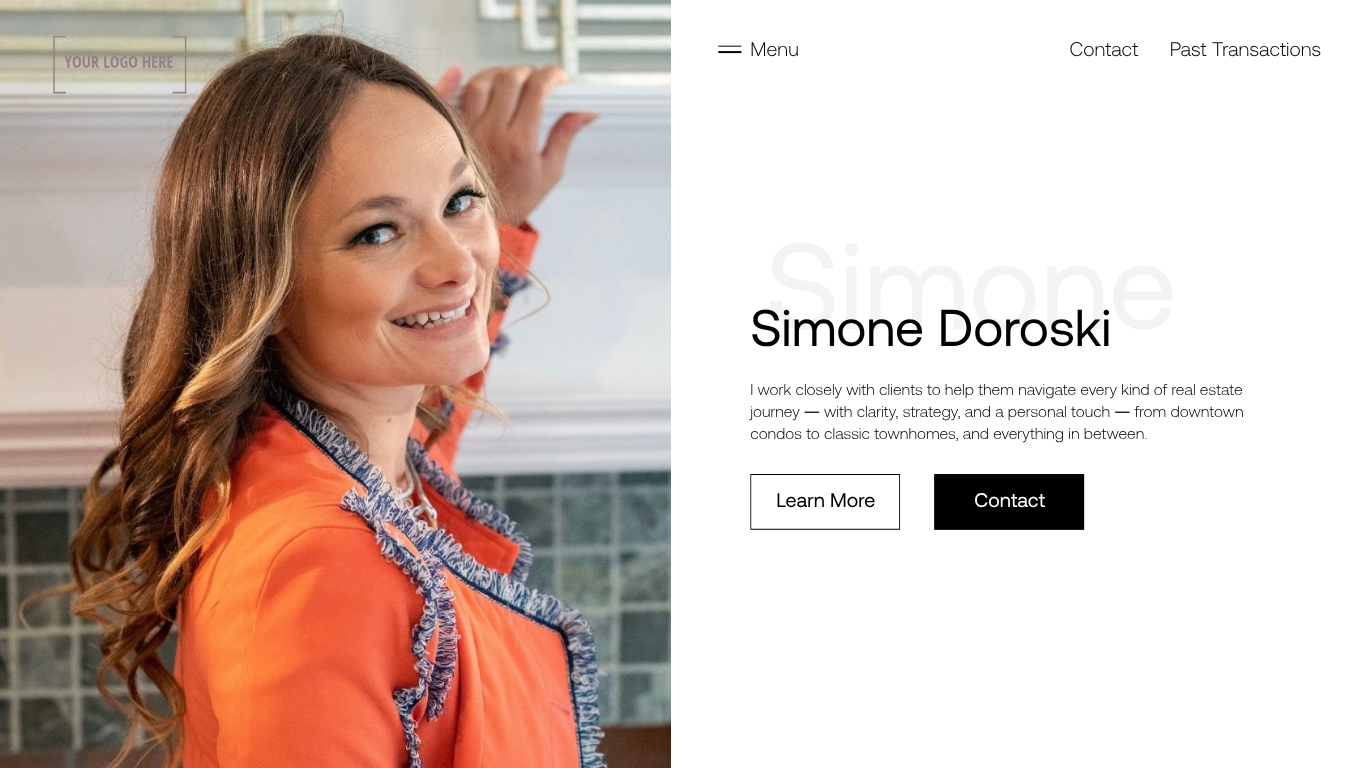Go to Contact in top navigation
This screenshot has width=1366, height=768.
coord(1103,50)
